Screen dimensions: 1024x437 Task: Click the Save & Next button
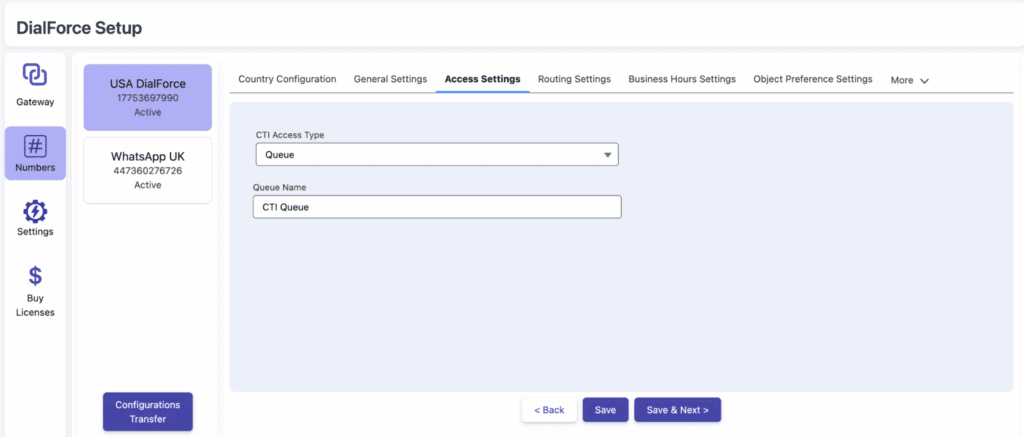coord(677,410)
